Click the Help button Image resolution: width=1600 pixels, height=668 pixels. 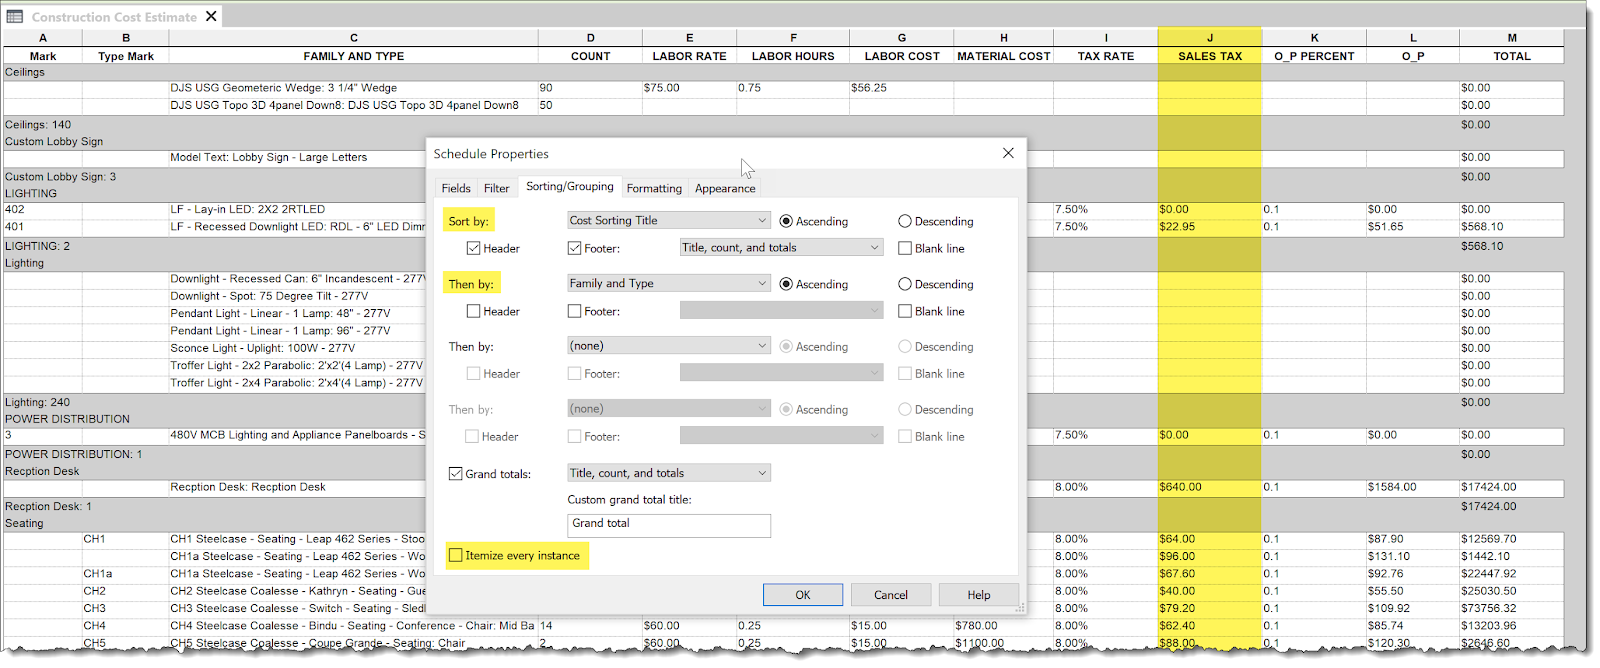tap(979, 595)
